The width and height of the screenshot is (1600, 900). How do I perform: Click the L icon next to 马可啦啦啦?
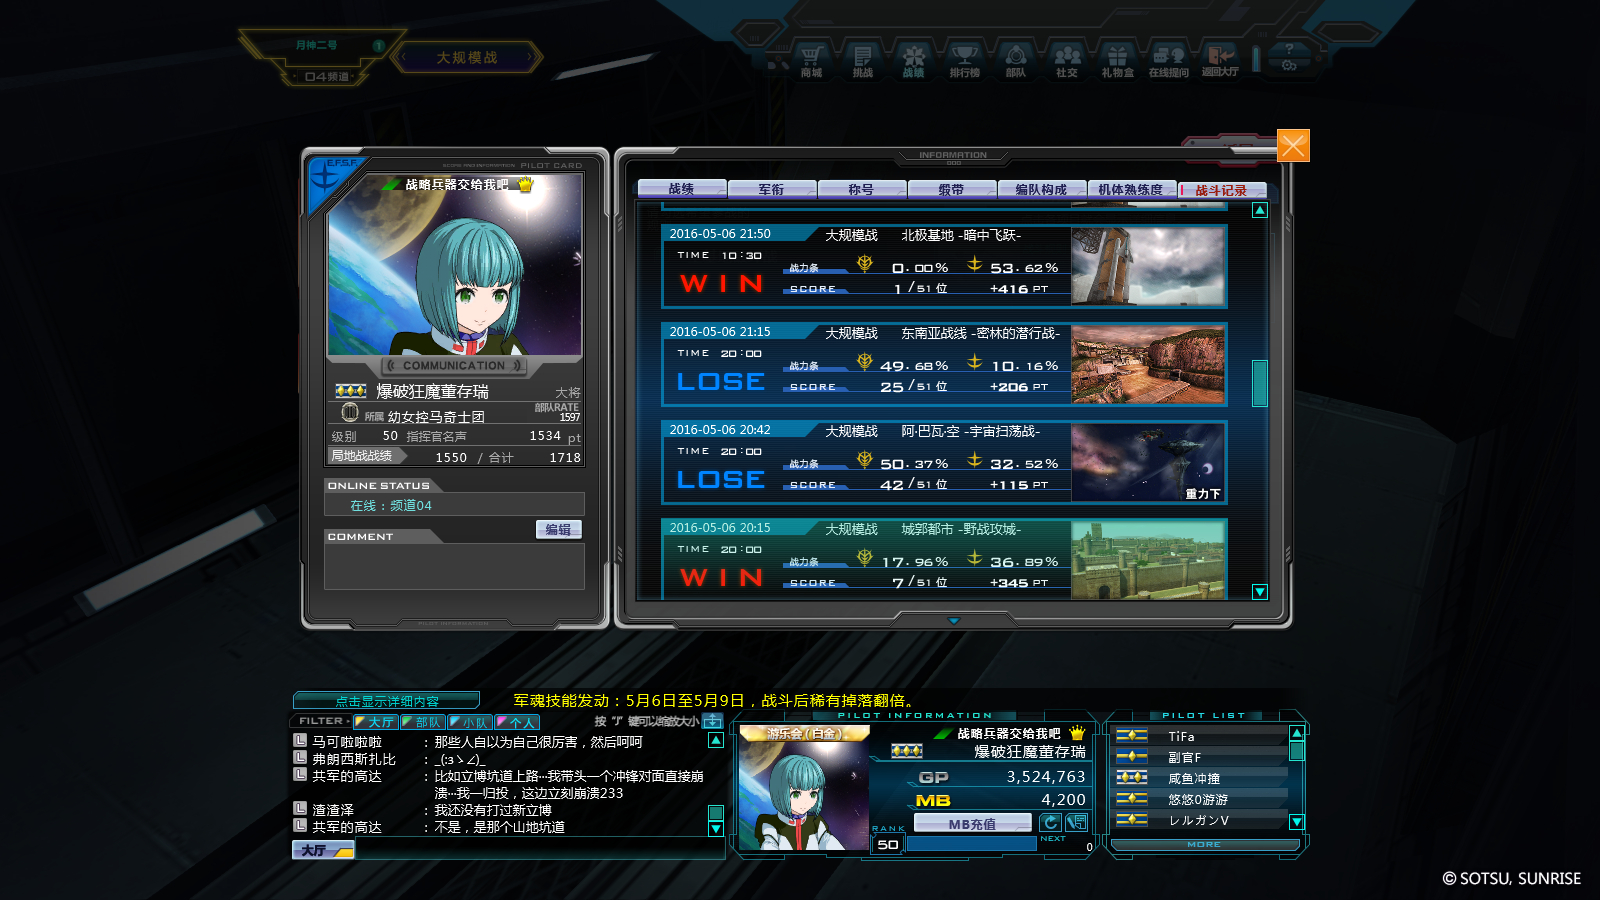coord(300,741)
